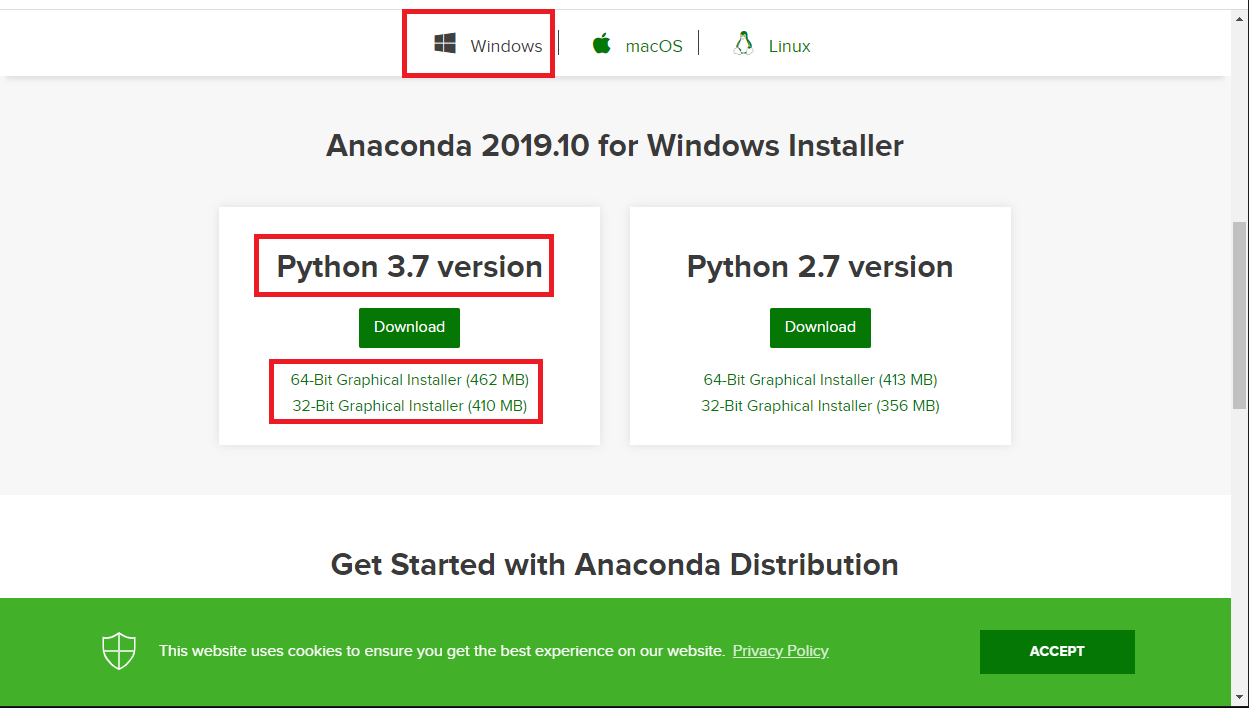Download the Python 2.7 version installer
The image size is (1249, 708).
tap(820, 327)
